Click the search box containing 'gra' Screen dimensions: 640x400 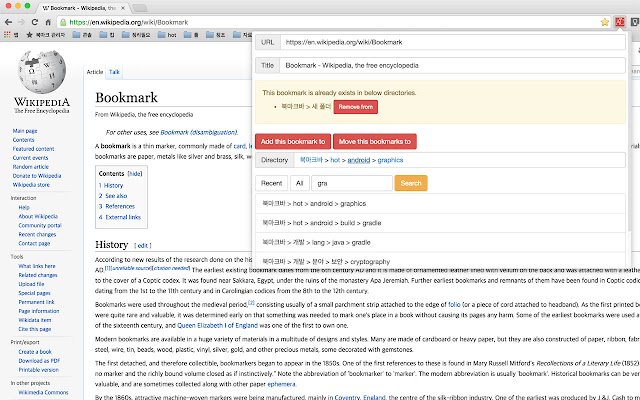pyautogui.click(x=352, y=183)
